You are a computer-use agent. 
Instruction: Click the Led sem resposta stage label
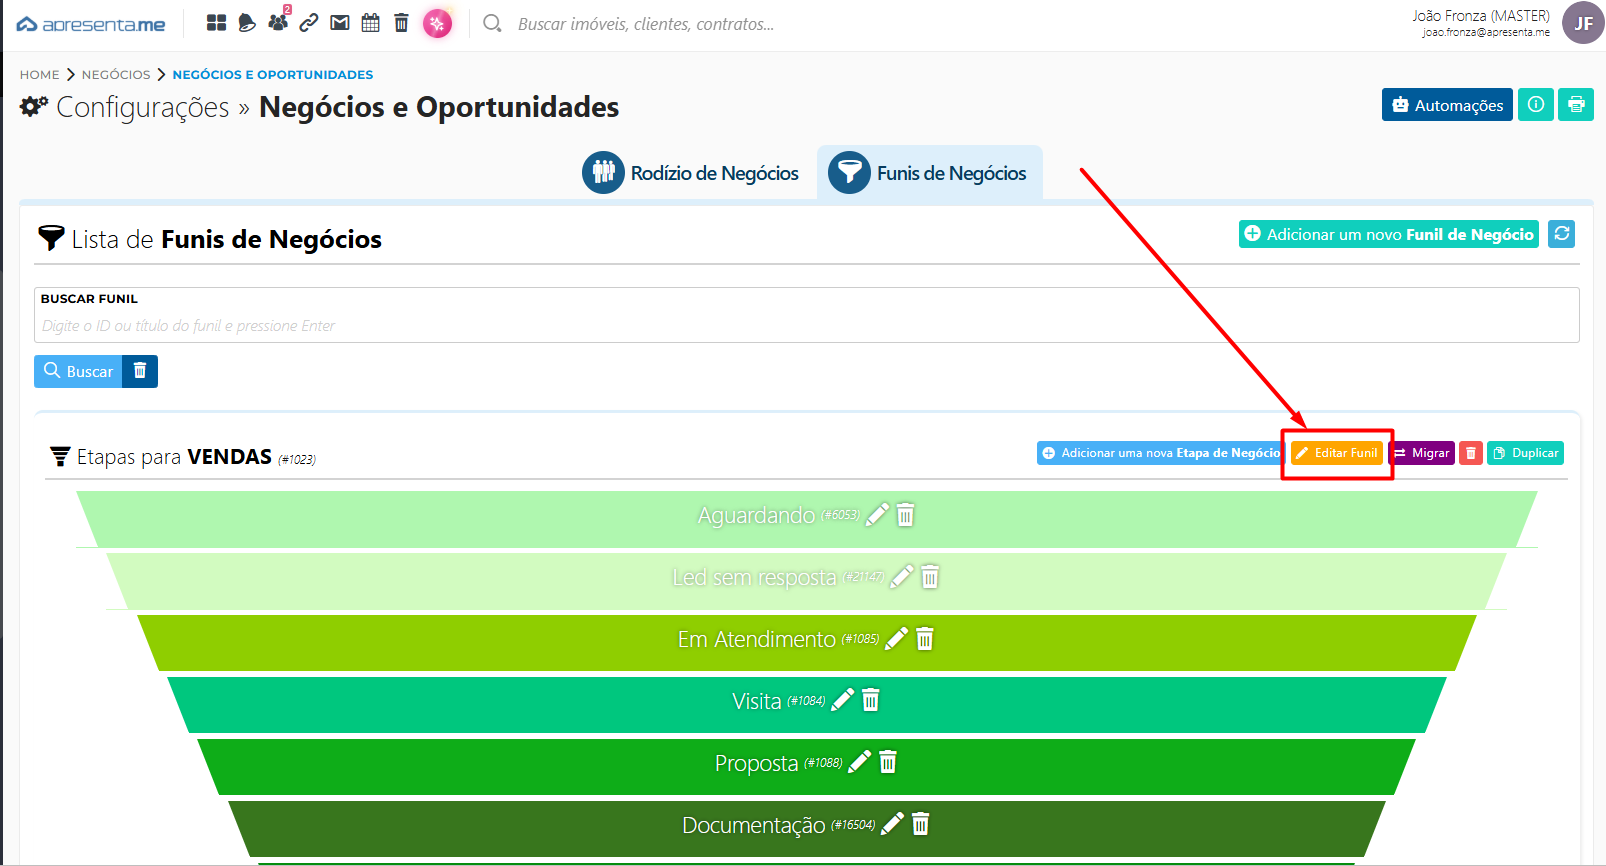point(754,578)
